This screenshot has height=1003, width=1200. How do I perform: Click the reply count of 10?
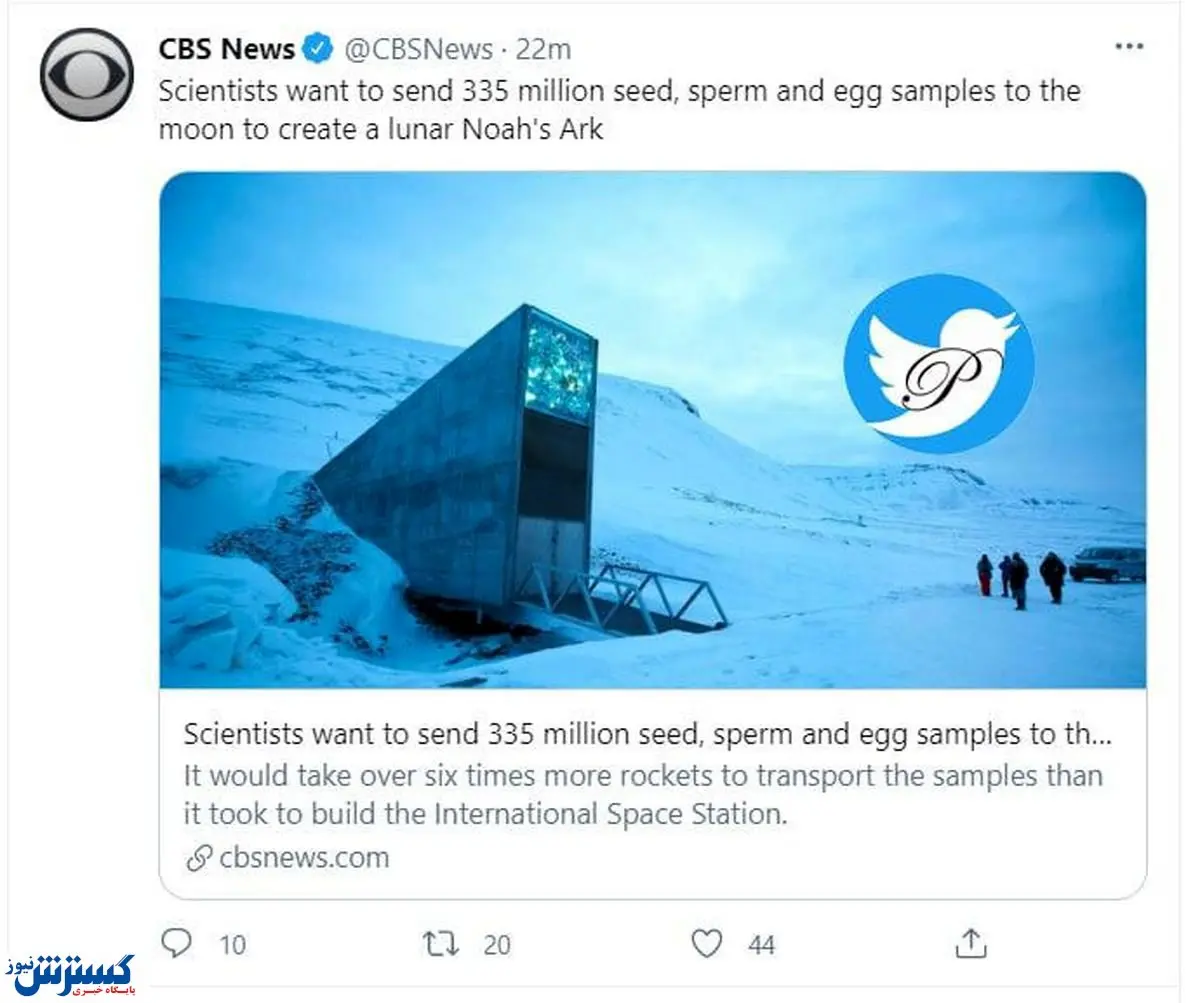(232, 944)
